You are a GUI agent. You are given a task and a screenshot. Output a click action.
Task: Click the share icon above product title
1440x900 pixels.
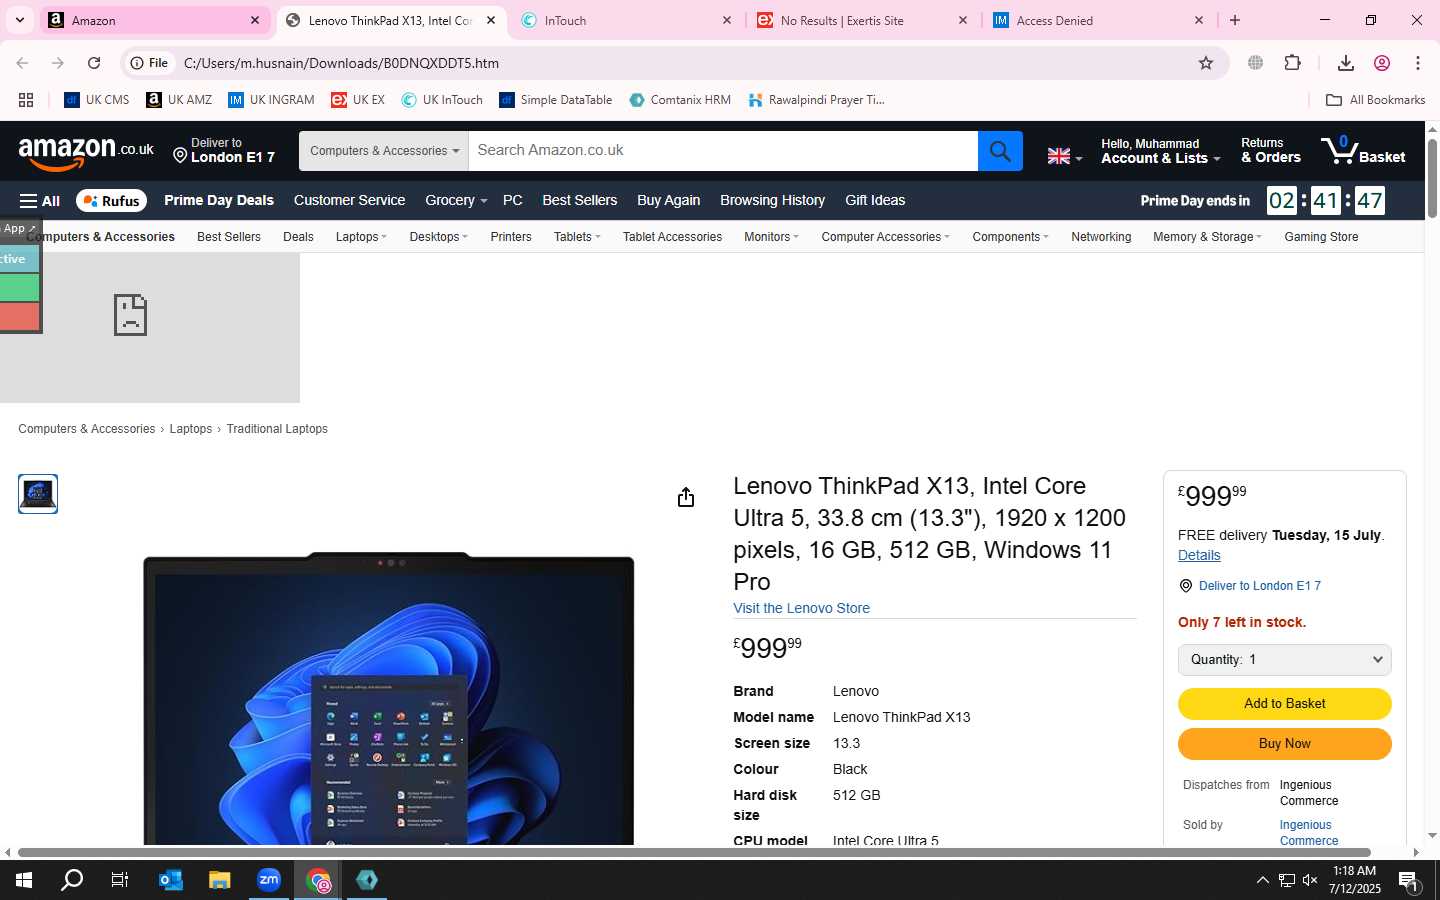pos(686,497)
